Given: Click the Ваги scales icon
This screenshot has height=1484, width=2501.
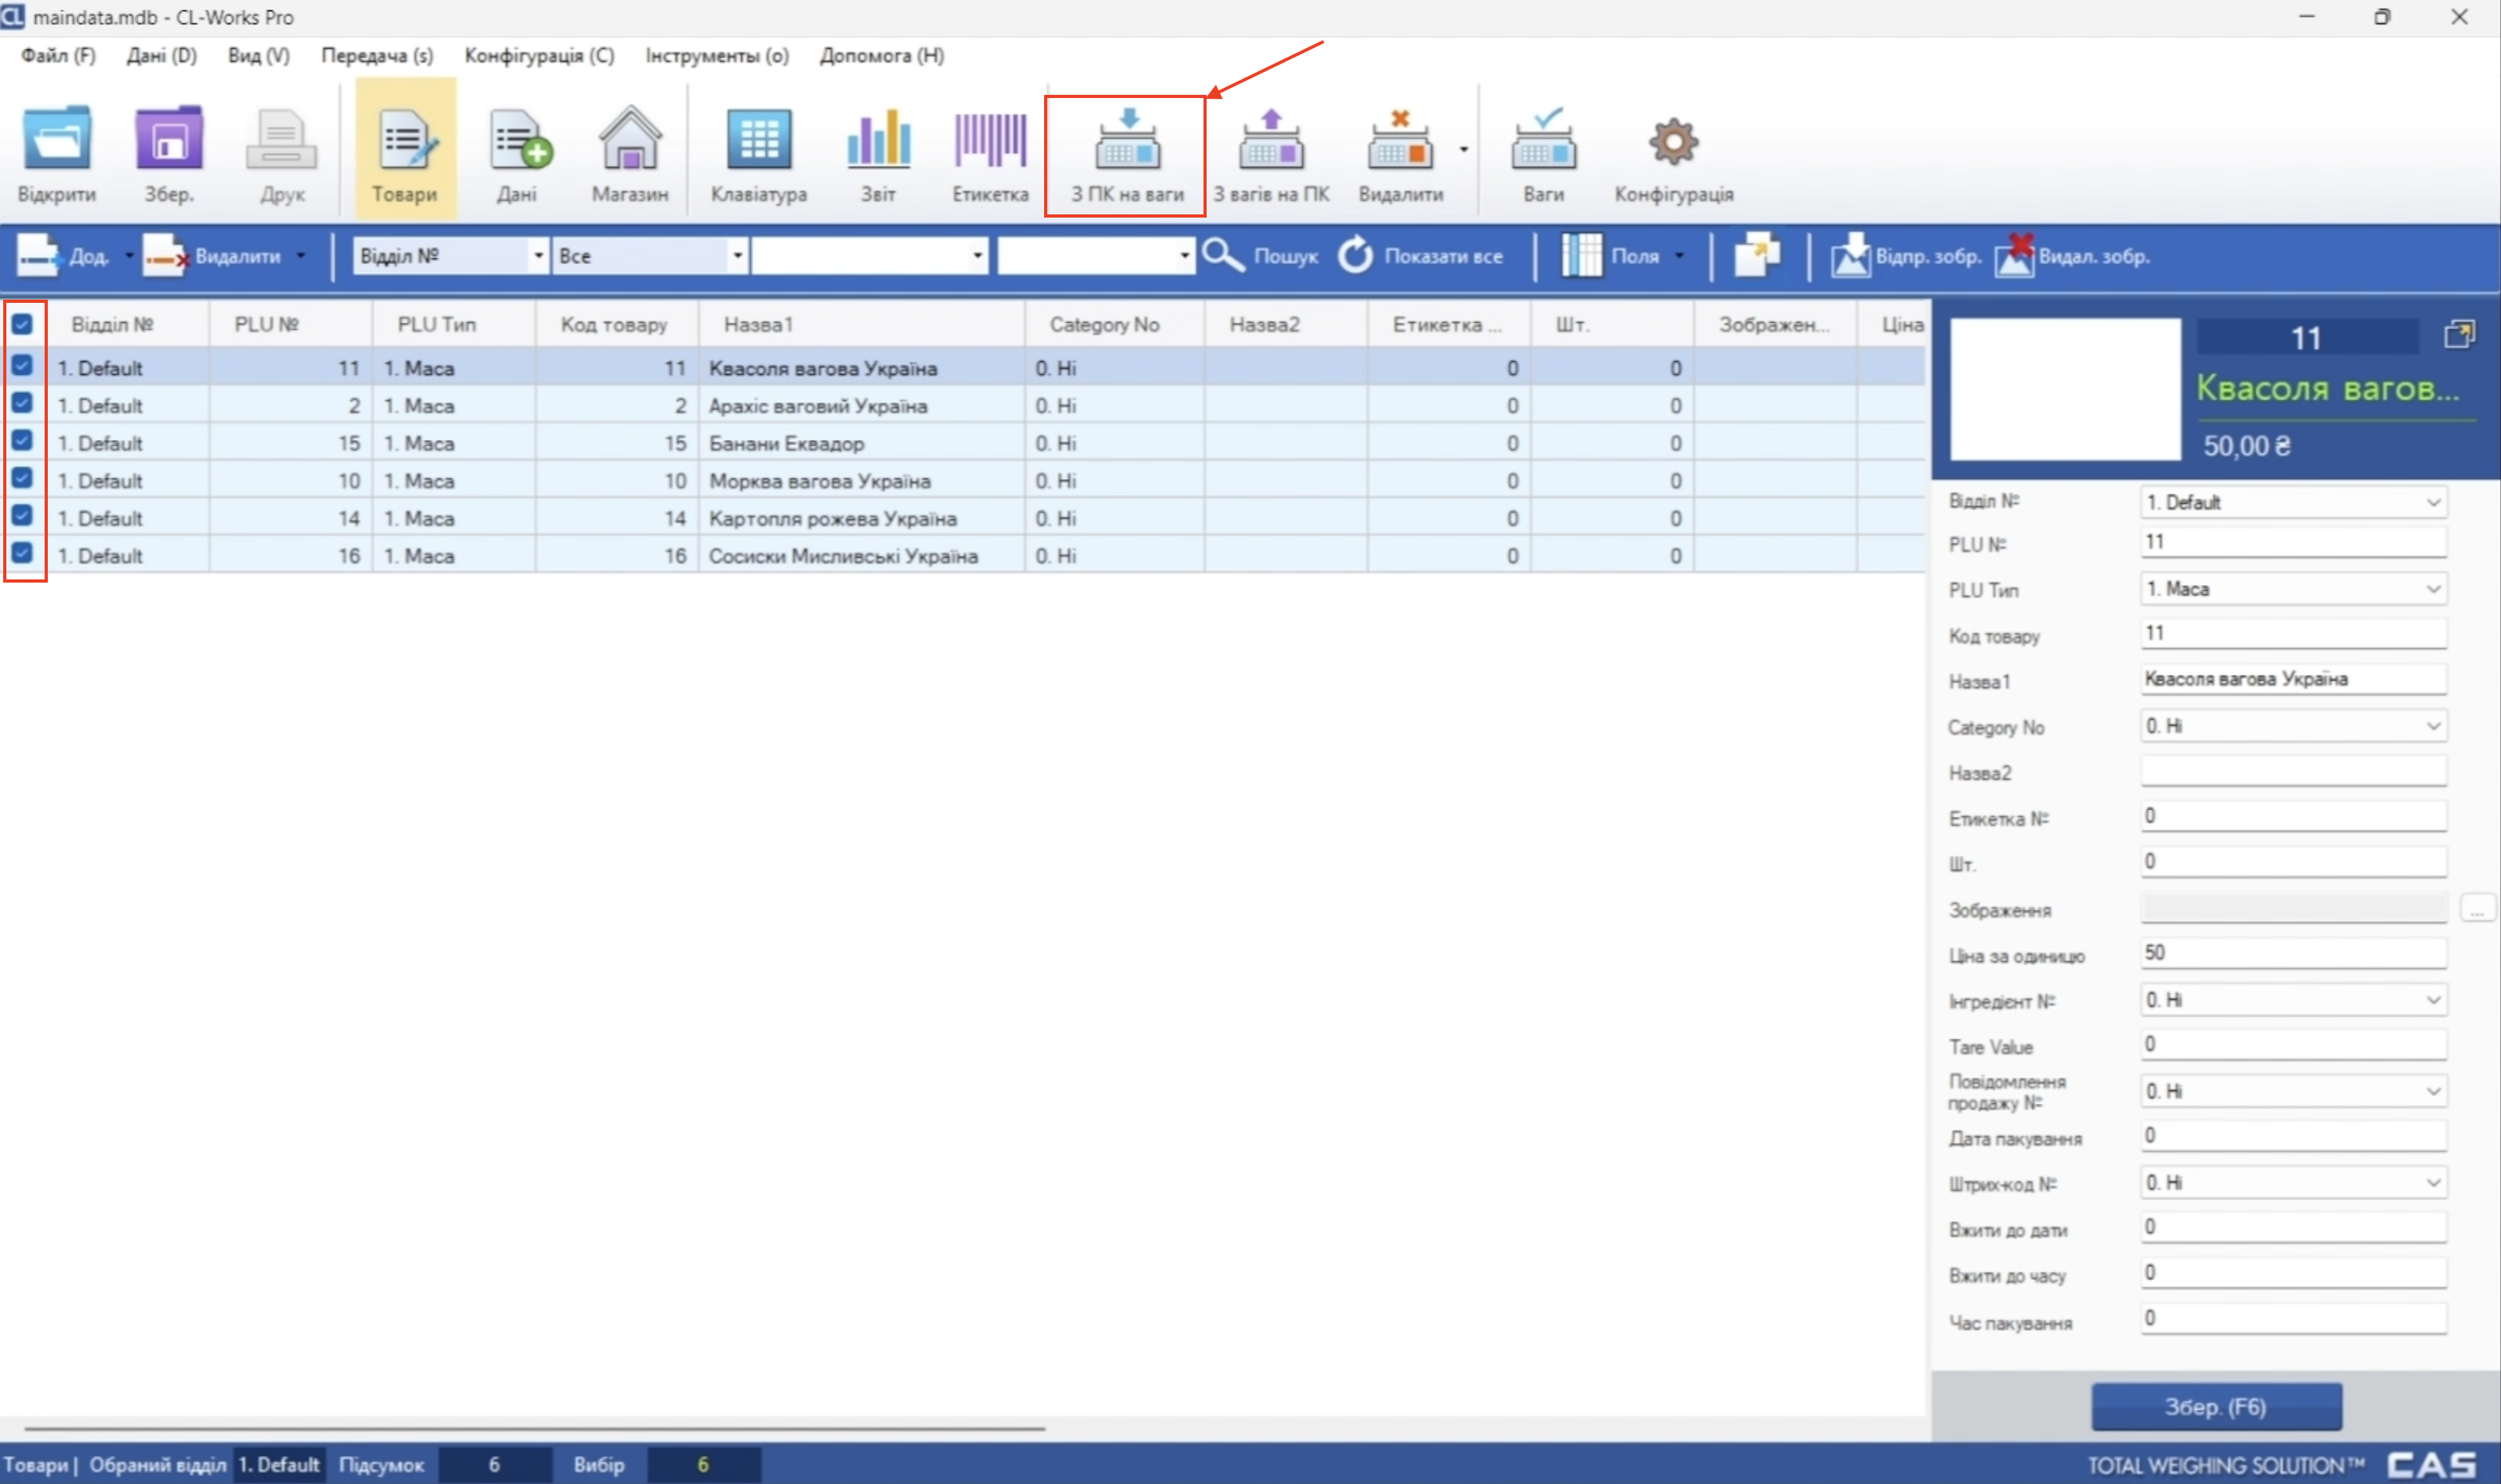Looking at the screenshot, I should tap(1542, 143).
